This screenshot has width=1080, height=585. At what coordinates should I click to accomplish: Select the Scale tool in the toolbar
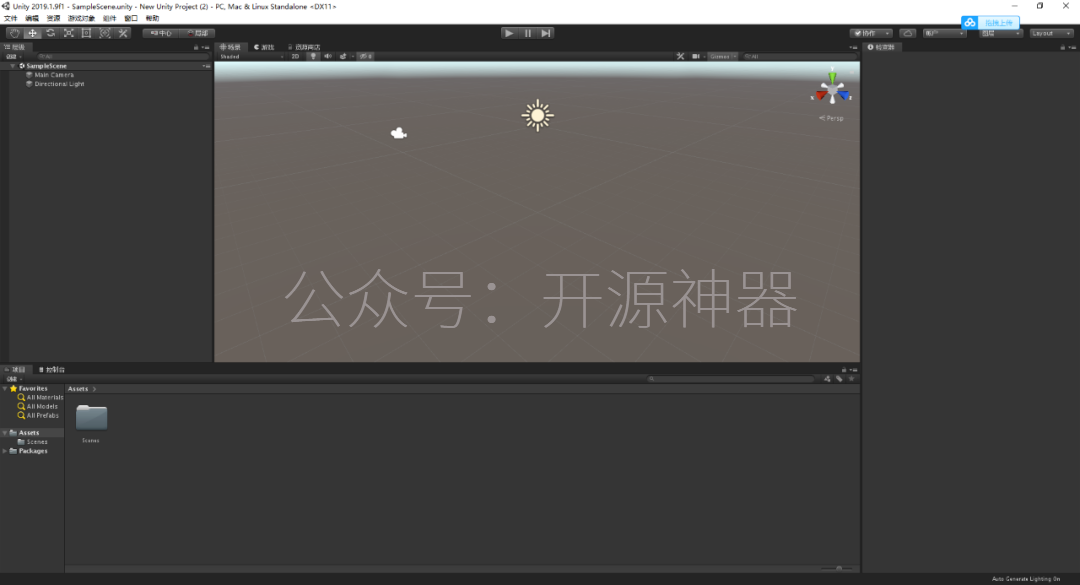(x=69, y=33)
